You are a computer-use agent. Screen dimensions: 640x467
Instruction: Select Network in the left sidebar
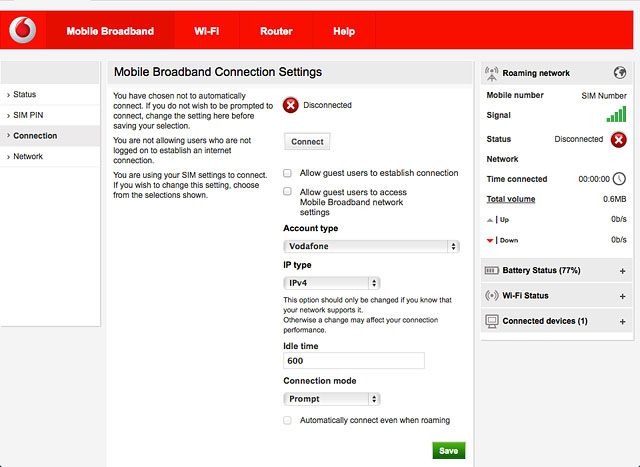click(x=50, y=156)
